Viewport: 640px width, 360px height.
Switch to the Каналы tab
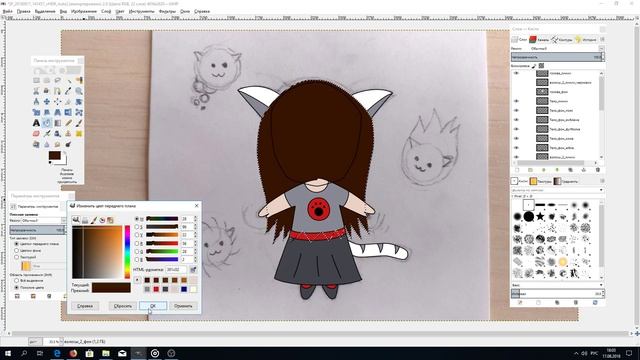[x=540, y=40]
